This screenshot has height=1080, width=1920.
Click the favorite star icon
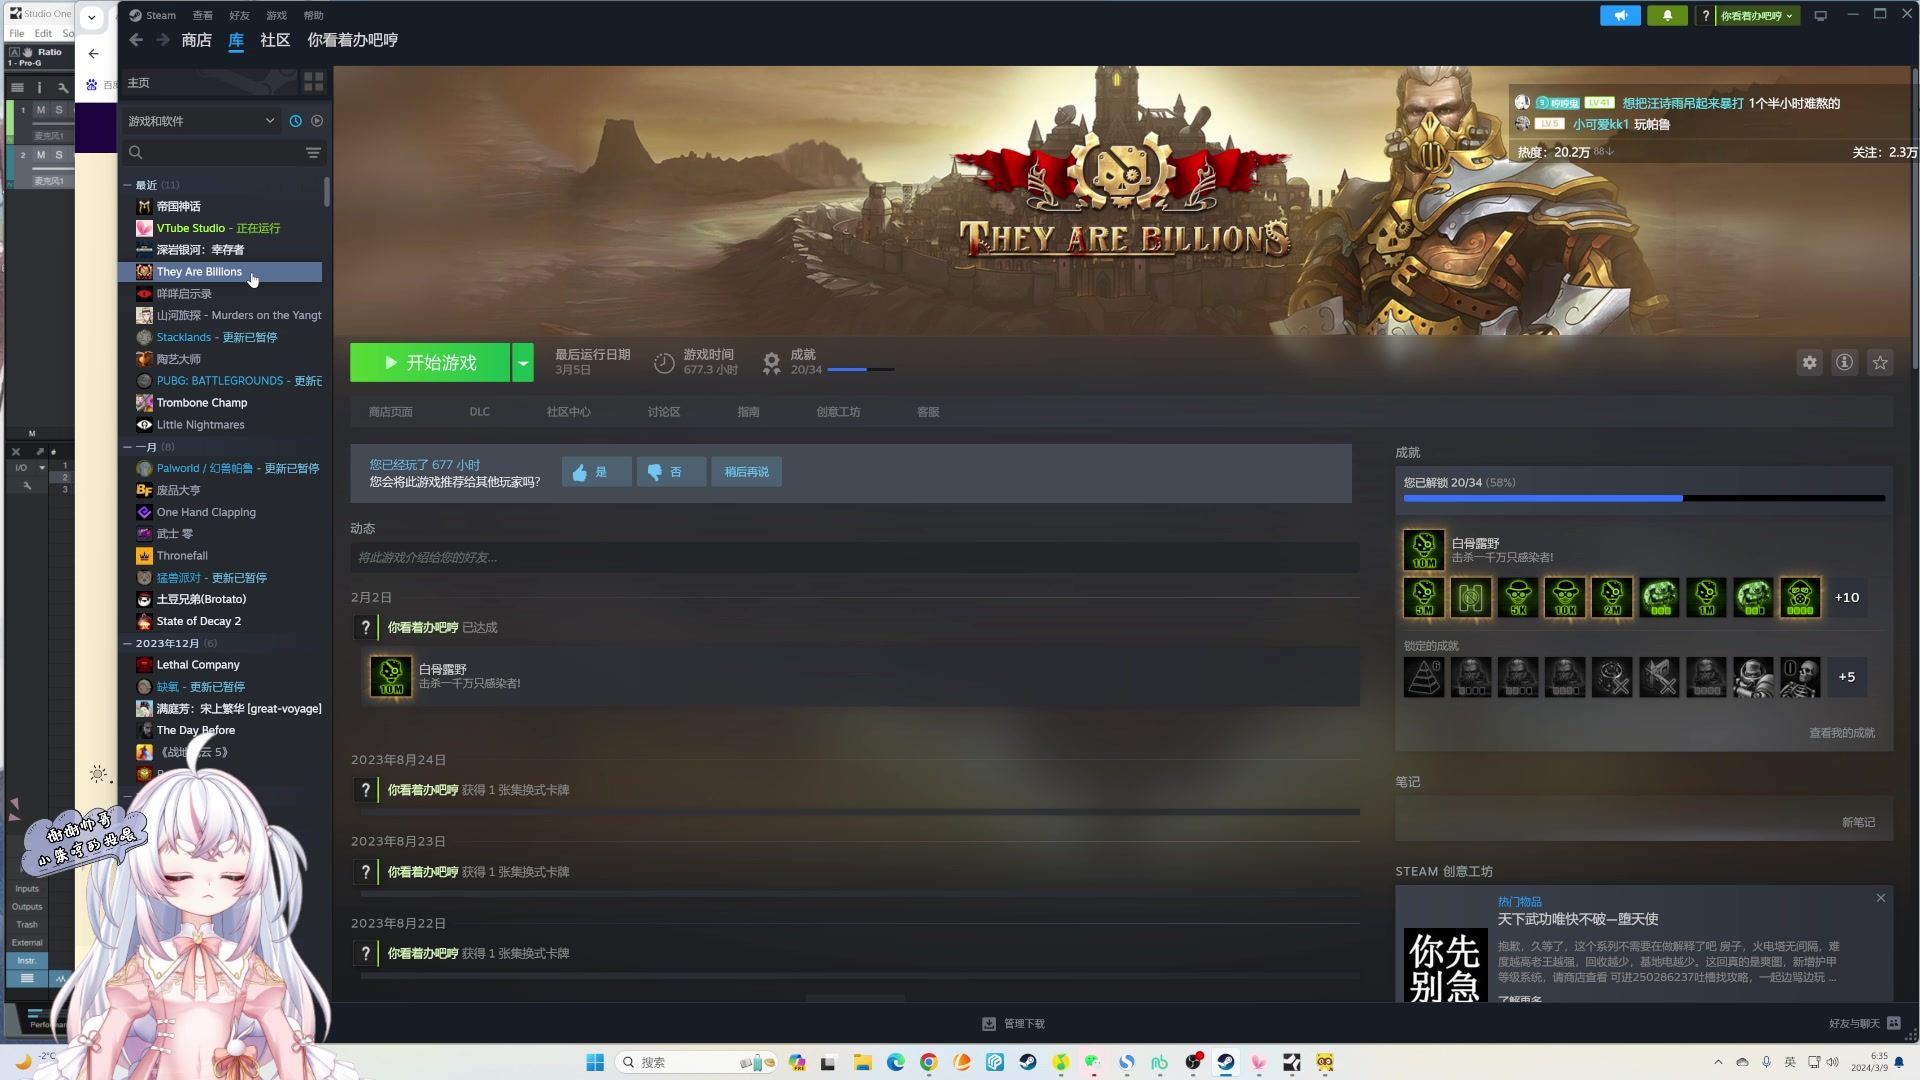coord(1880,363)
